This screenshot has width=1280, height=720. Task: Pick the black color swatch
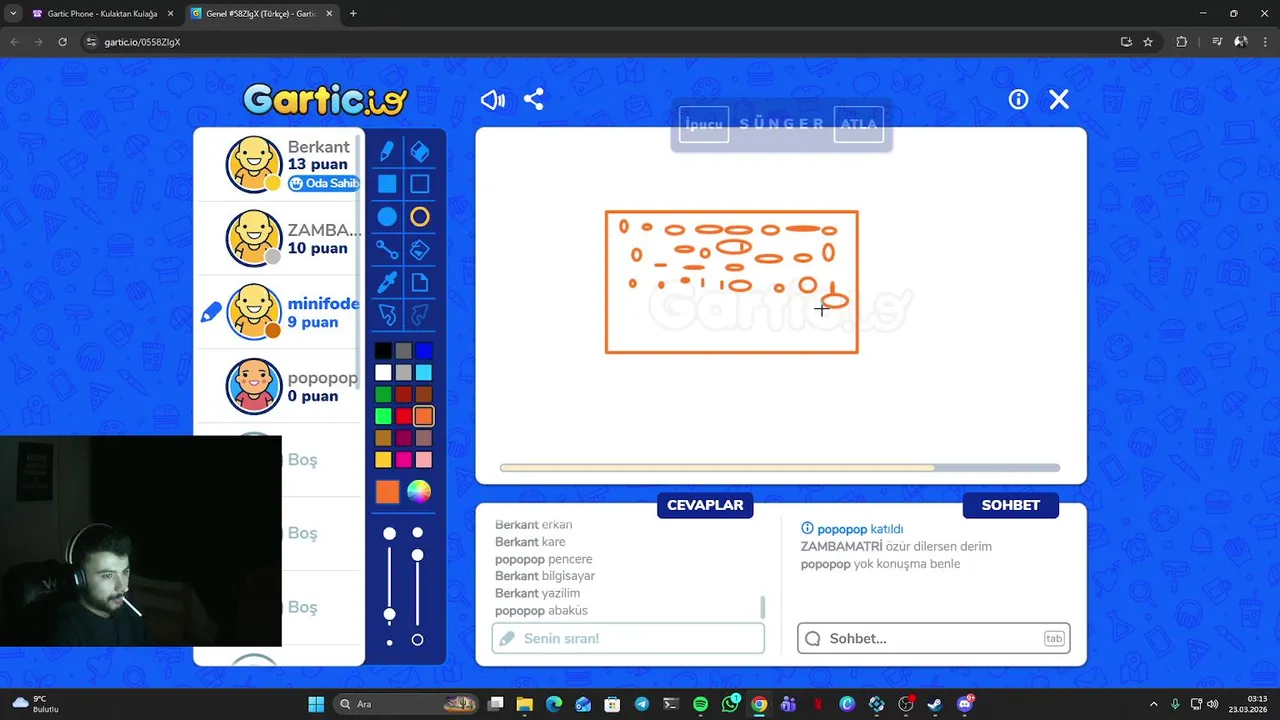point(383,351)
